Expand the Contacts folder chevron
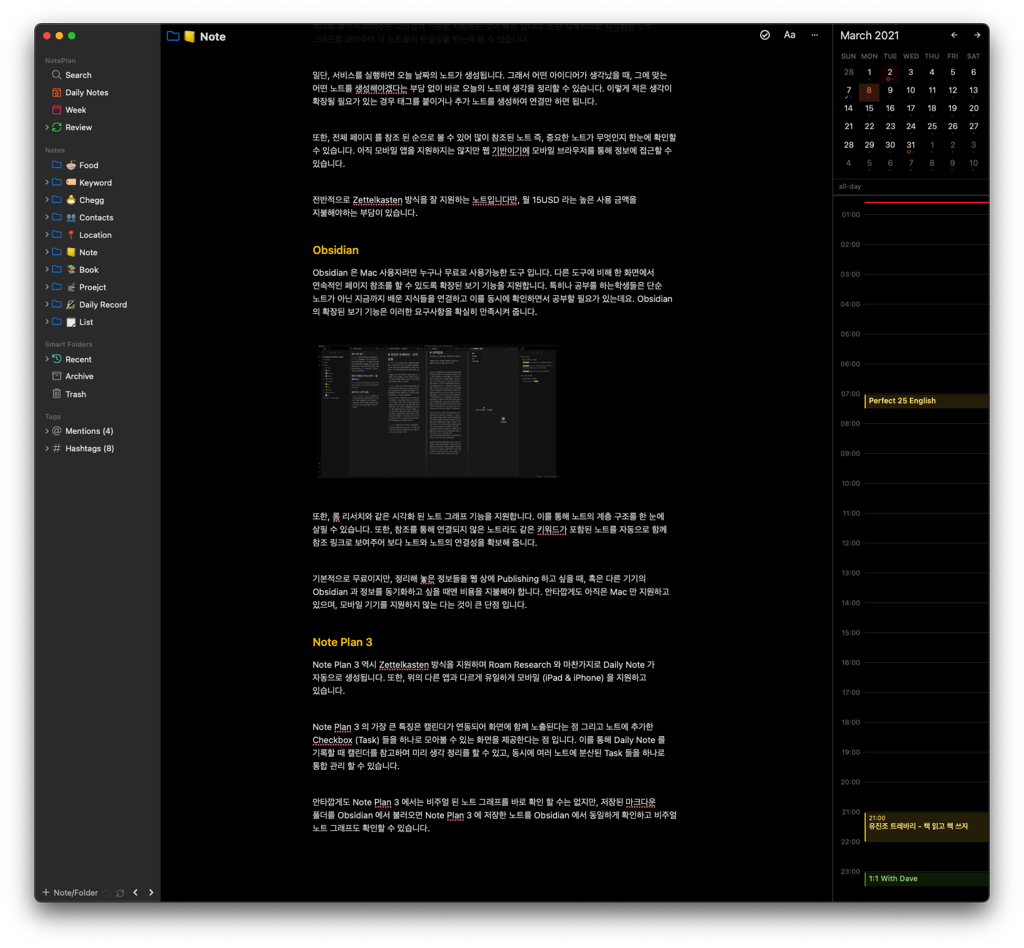Image resolution: width=1024 pixels, height=948 pixels. tap(47, 217)
